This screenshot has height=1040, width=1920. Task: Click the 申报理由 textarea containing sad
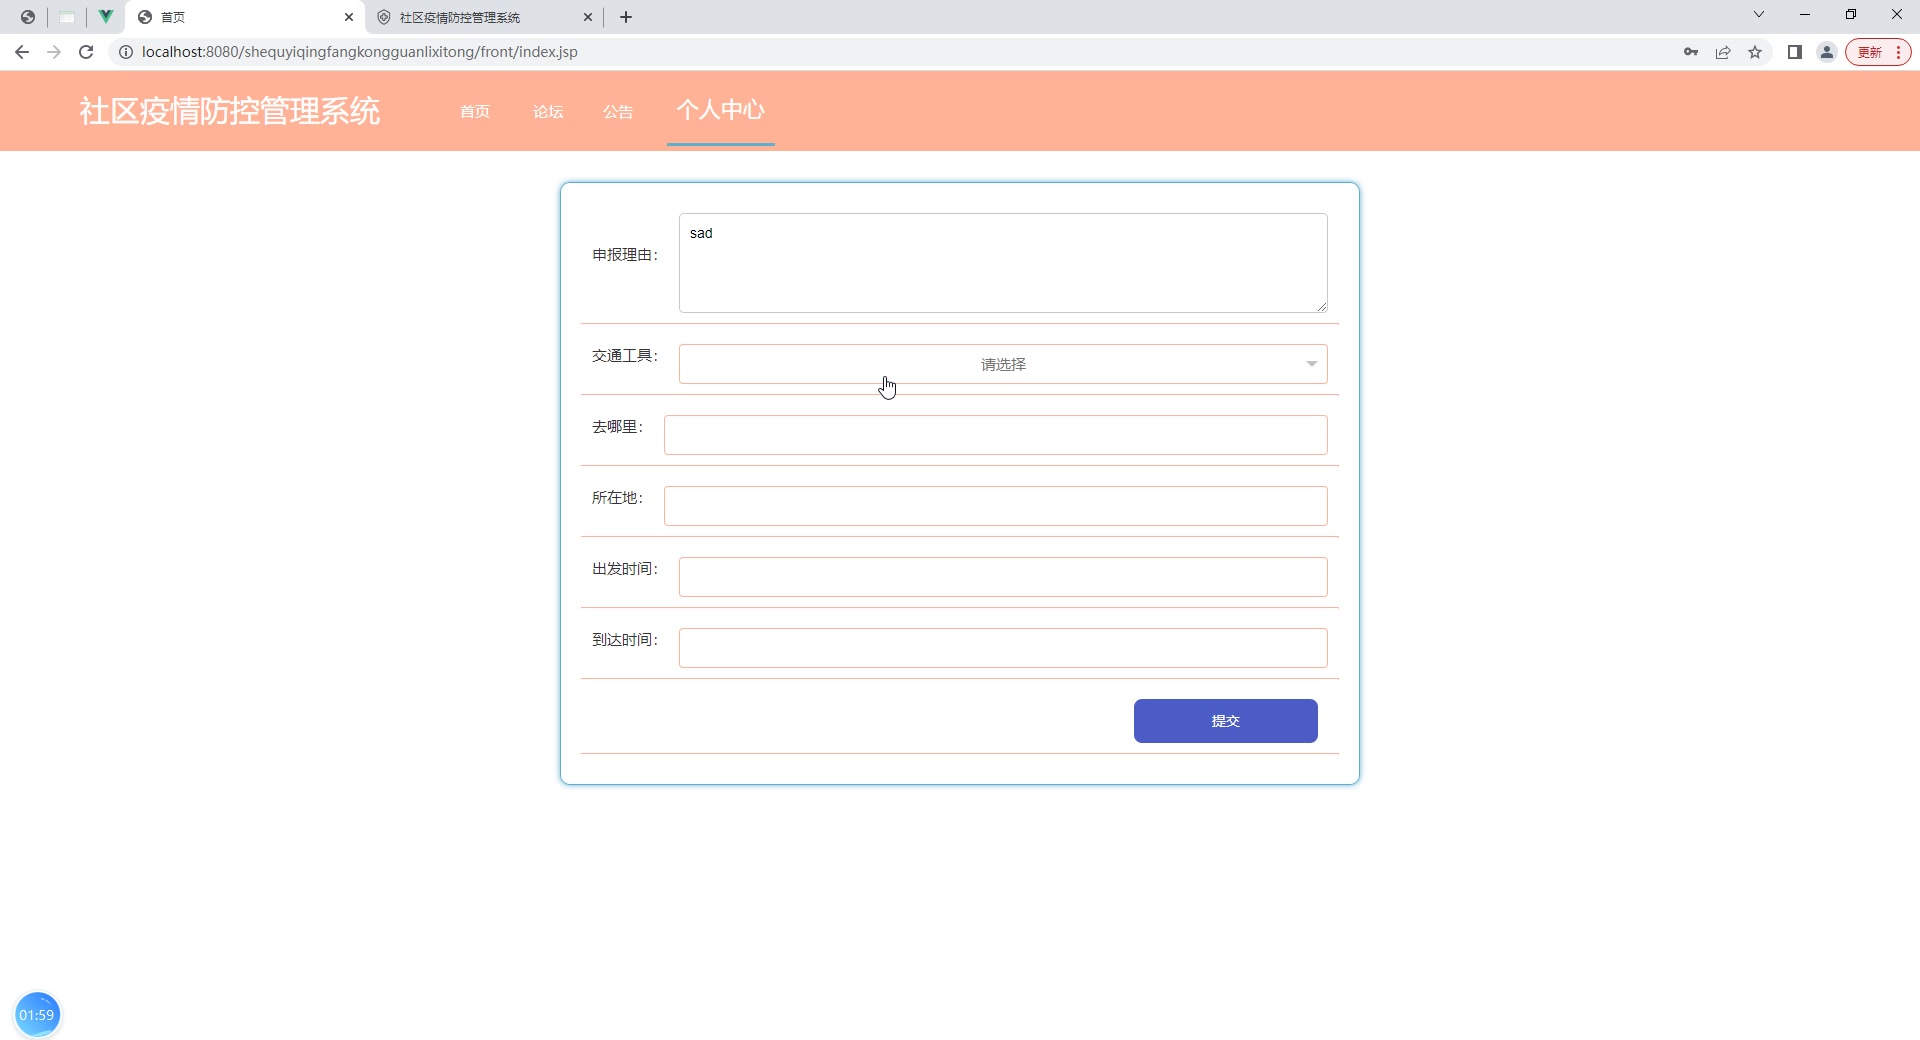pos(1003,263)
